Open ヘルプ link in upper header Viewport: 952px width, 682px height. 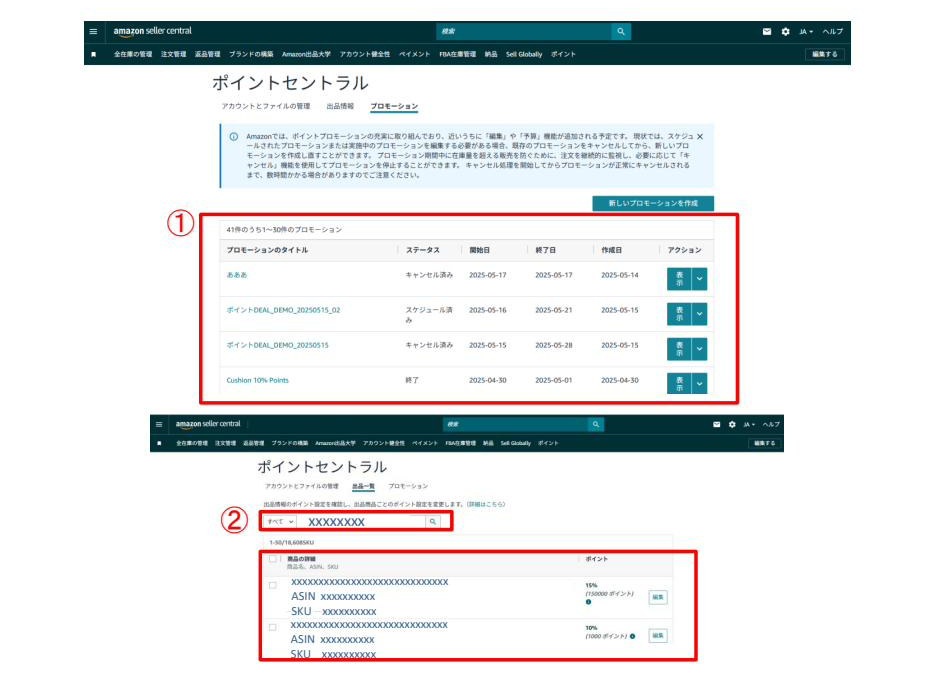coord(833,32)
